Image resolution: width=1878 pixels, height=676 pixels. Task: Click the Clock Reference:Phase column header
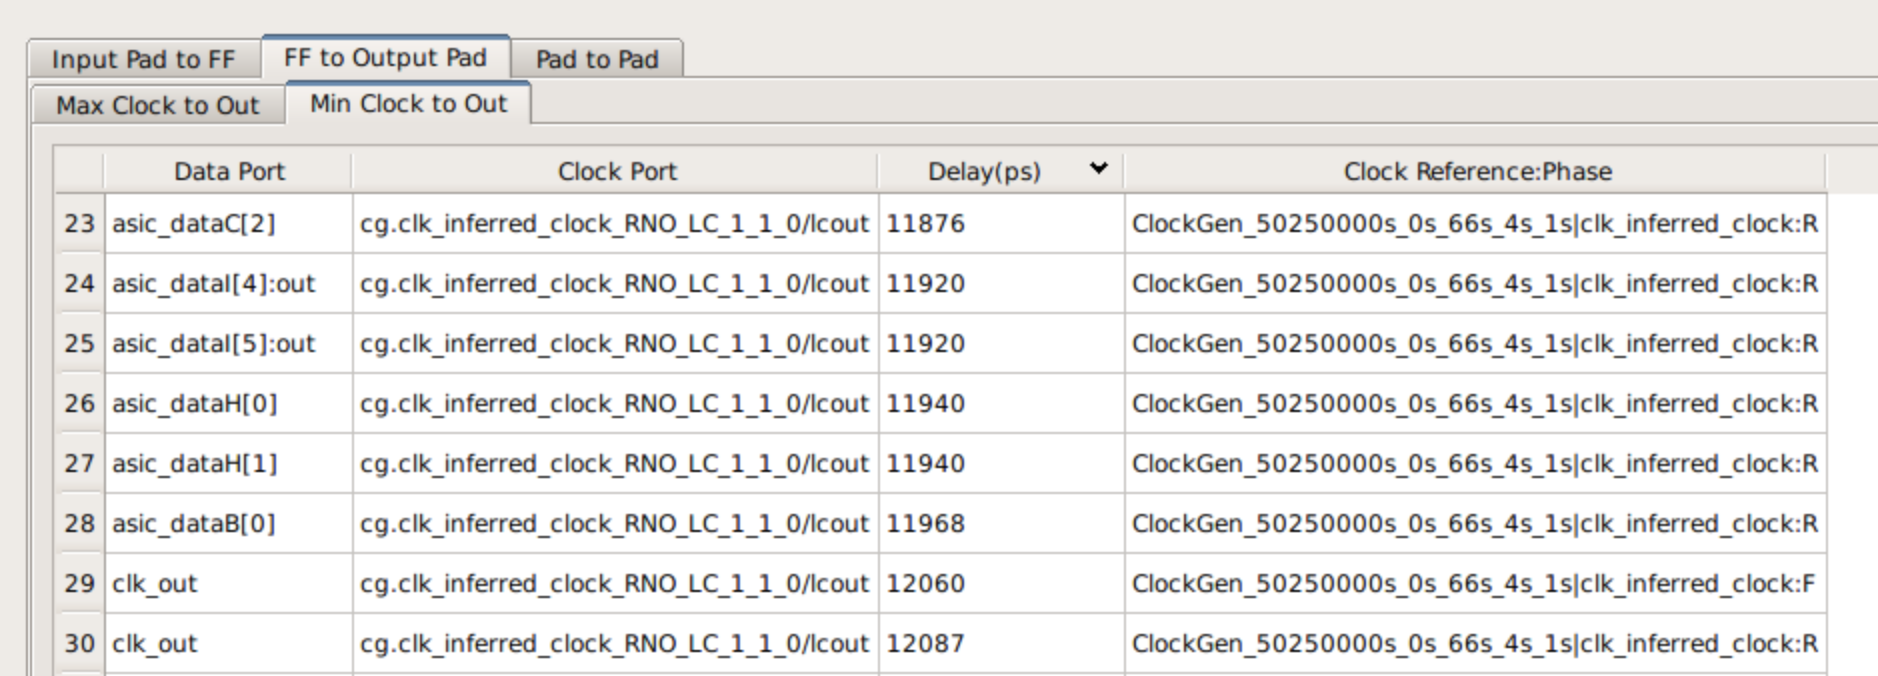pyautogui.click(x=1476, y=171)
